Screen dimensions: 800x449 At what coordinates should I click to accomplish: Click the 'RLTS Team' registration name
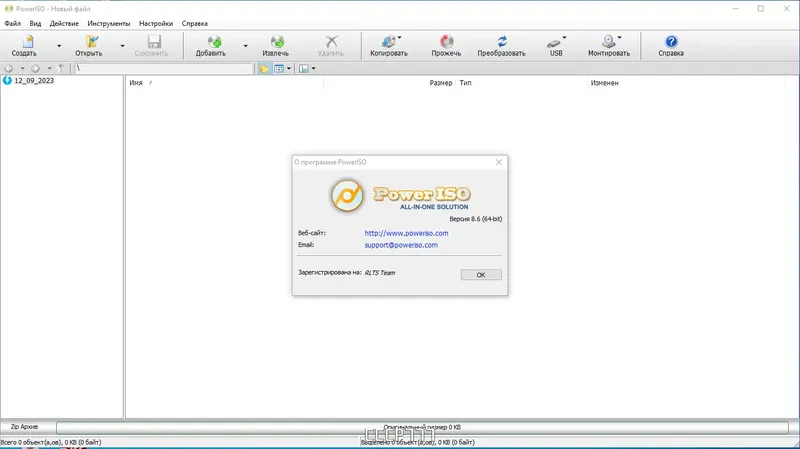[x=380, y=273]
